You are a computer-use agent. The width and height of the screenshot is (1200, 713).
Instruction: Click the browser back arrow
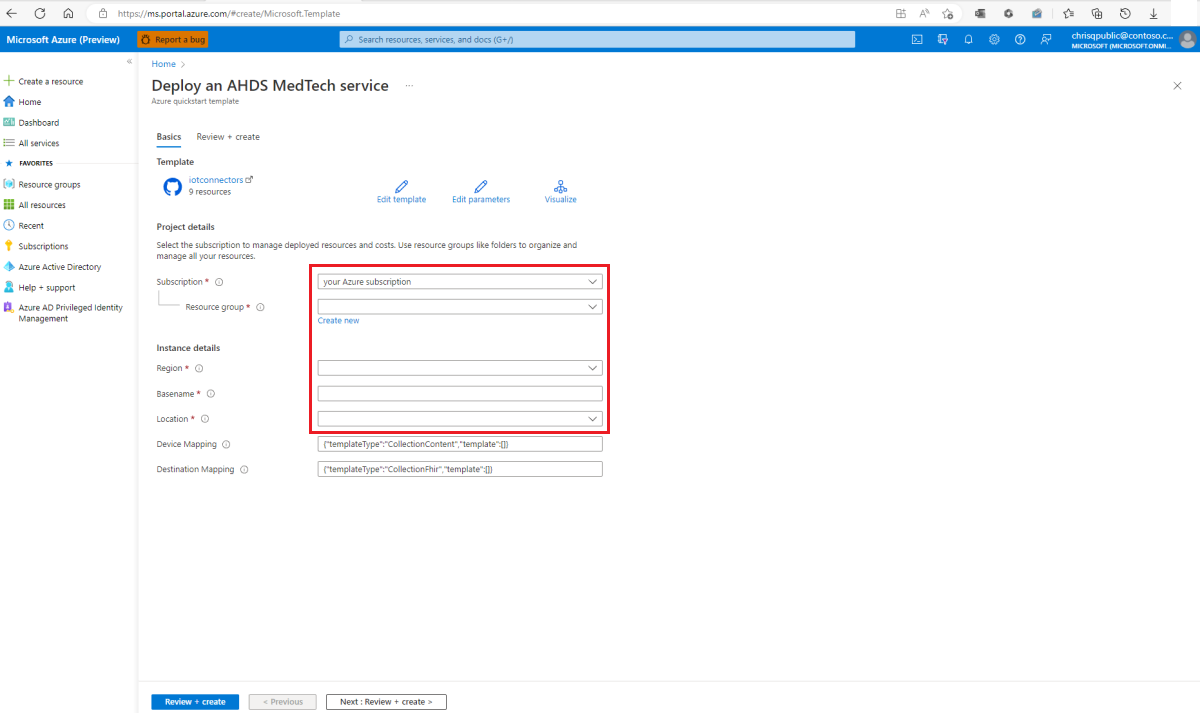click(x=12, y=13)
